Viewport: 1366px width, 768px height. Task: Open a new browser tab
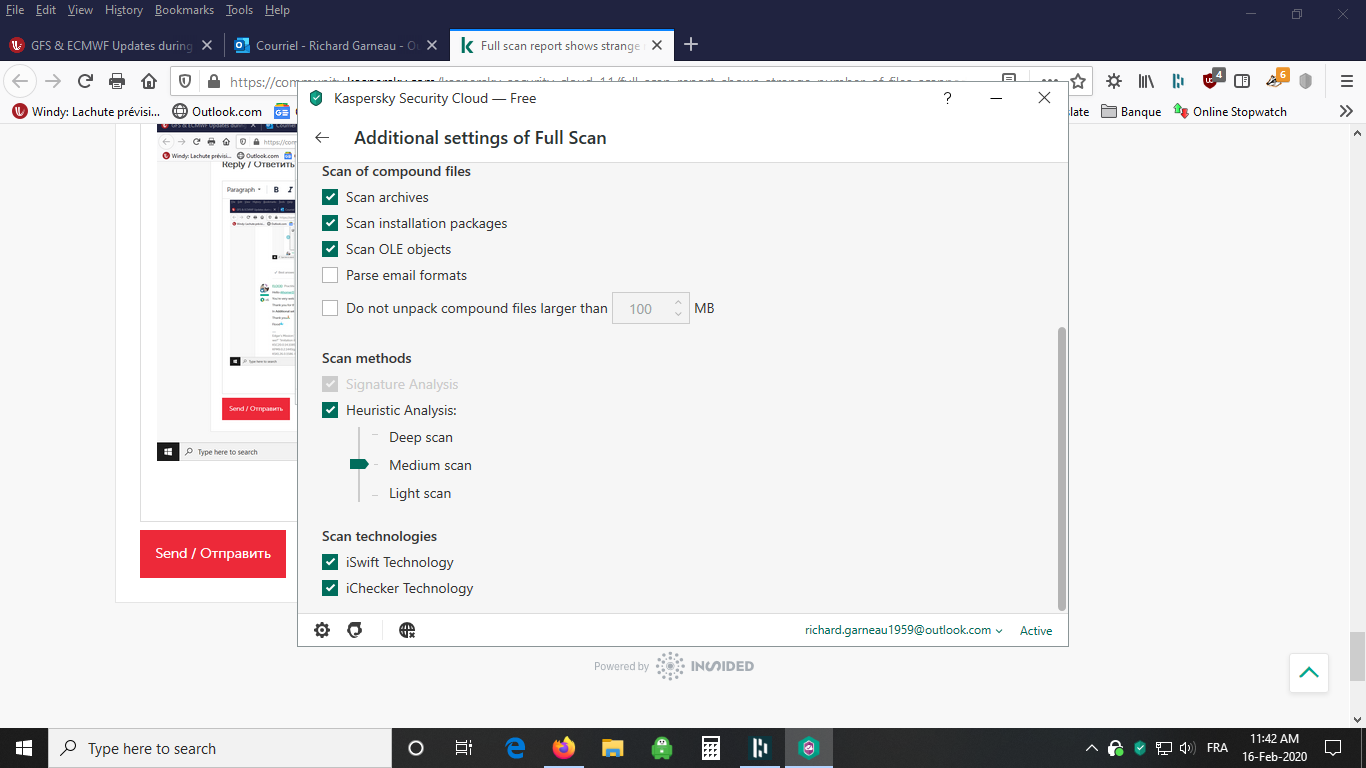690,44
